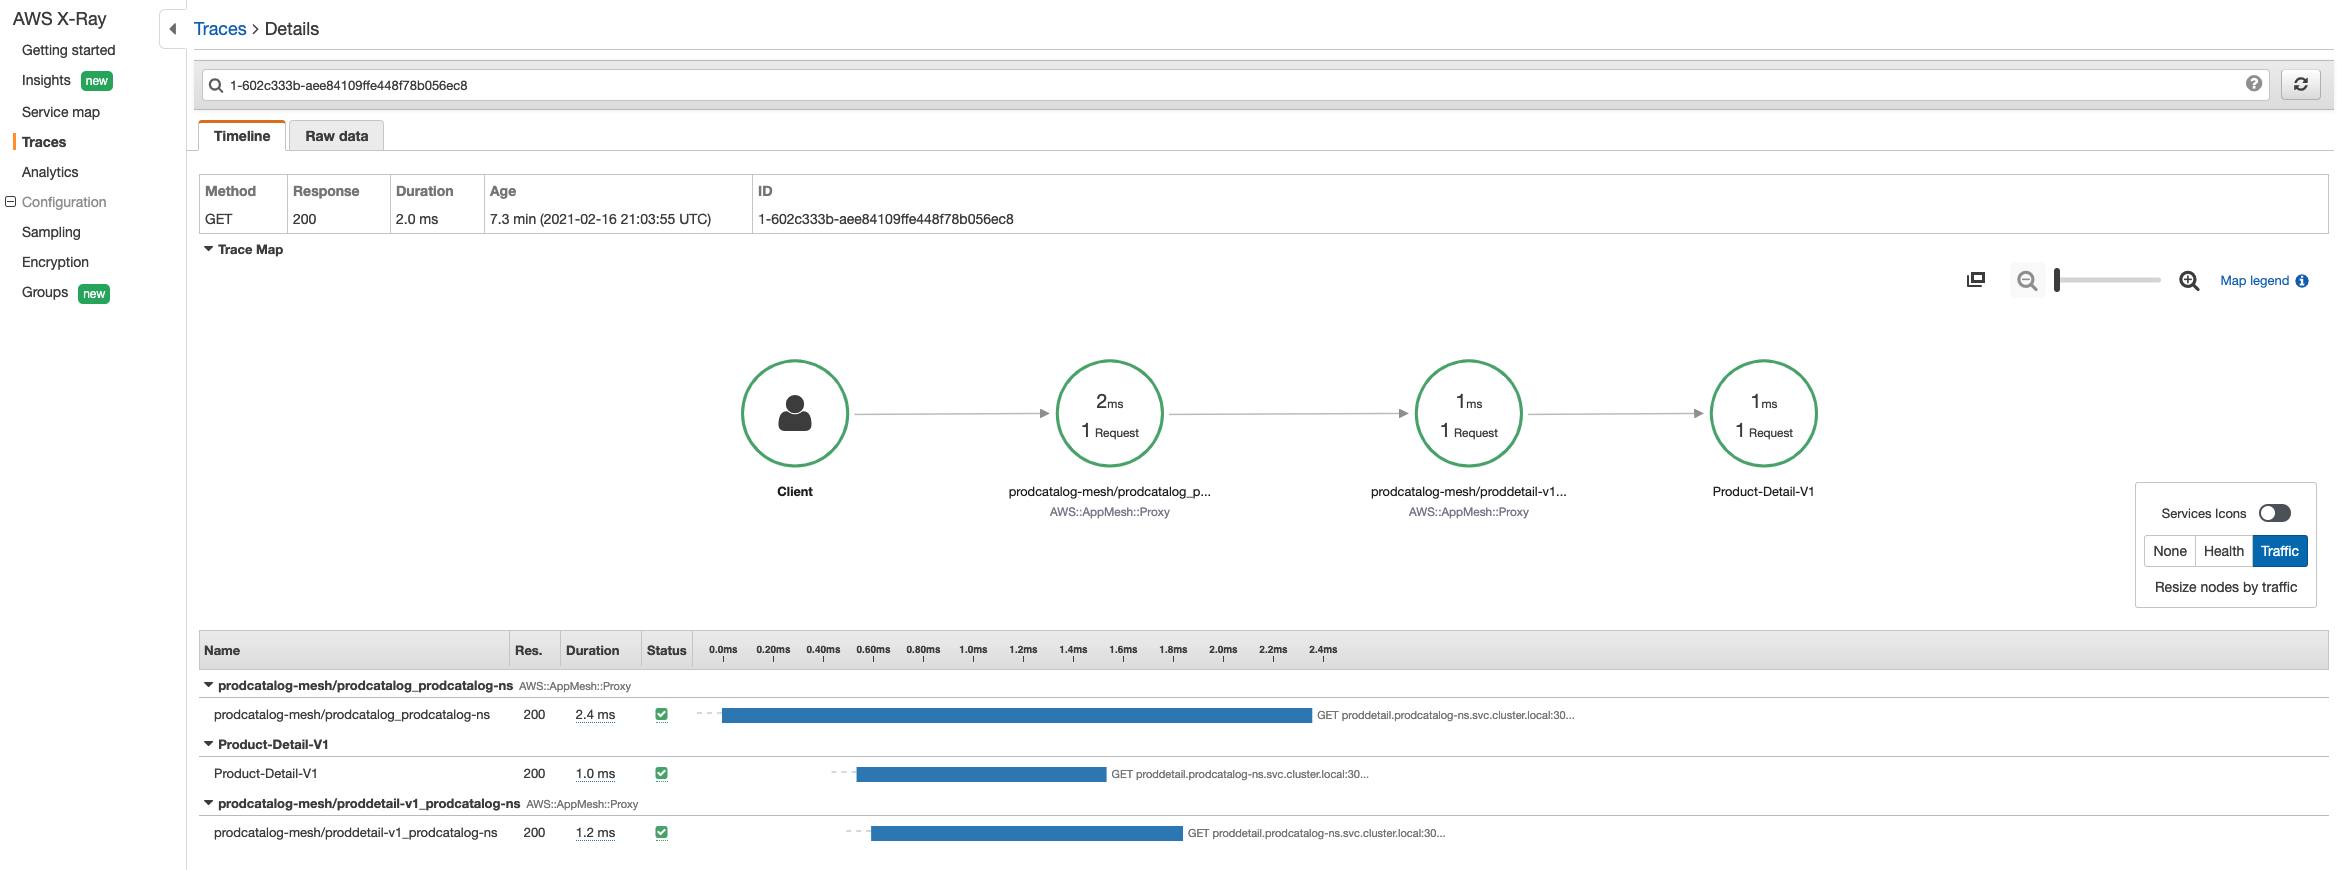Open Insights in sidebar
This screenshot has width=2341, height=870.
(46, 80)
